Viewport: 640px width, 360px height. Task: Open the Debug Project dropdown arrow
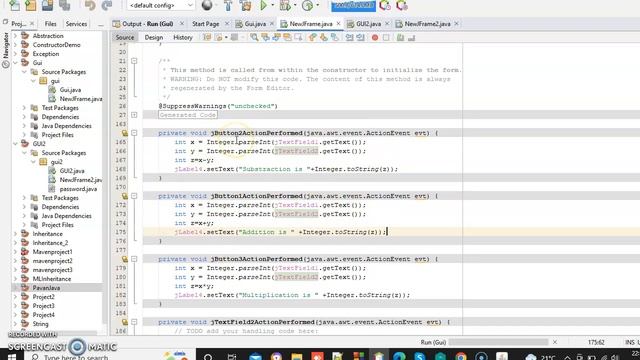coord(295,5)
